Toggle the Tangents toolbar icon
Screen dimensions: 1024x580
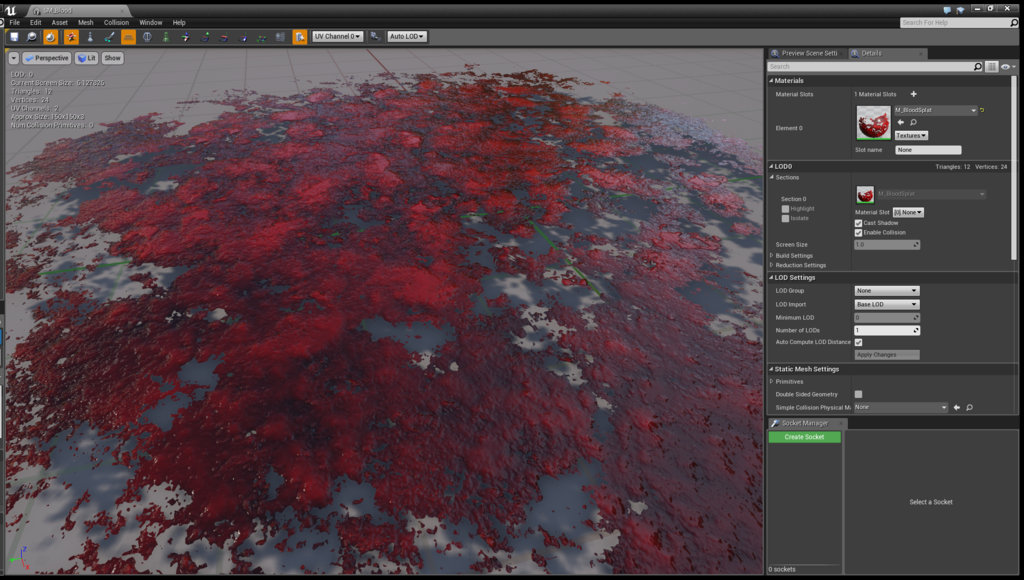223,37
